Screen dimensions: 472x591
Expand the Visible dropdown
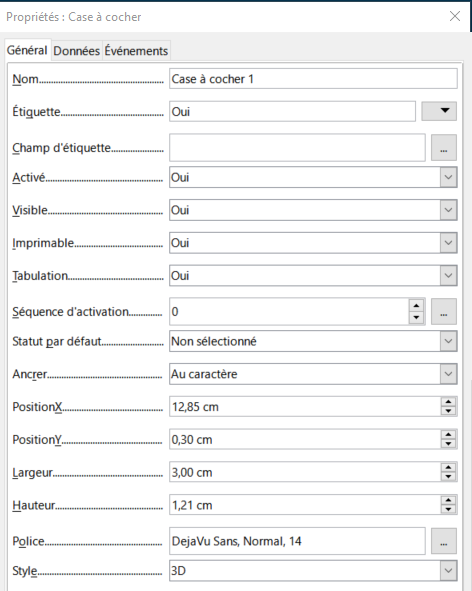pyautogui.click(x=448, y=210)
